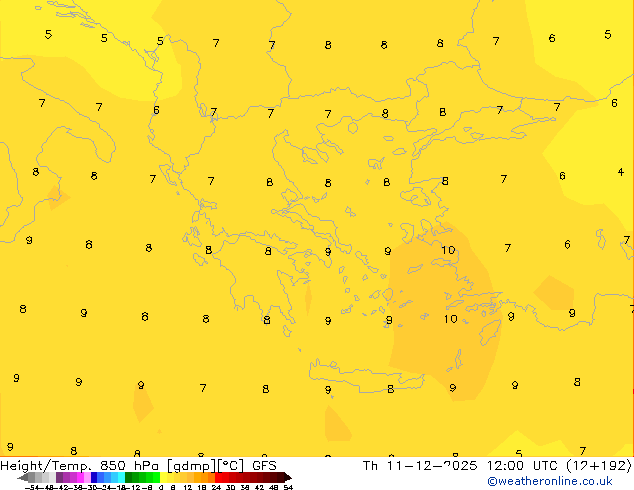Select the magenta legend swatch

tap(80, 477)
